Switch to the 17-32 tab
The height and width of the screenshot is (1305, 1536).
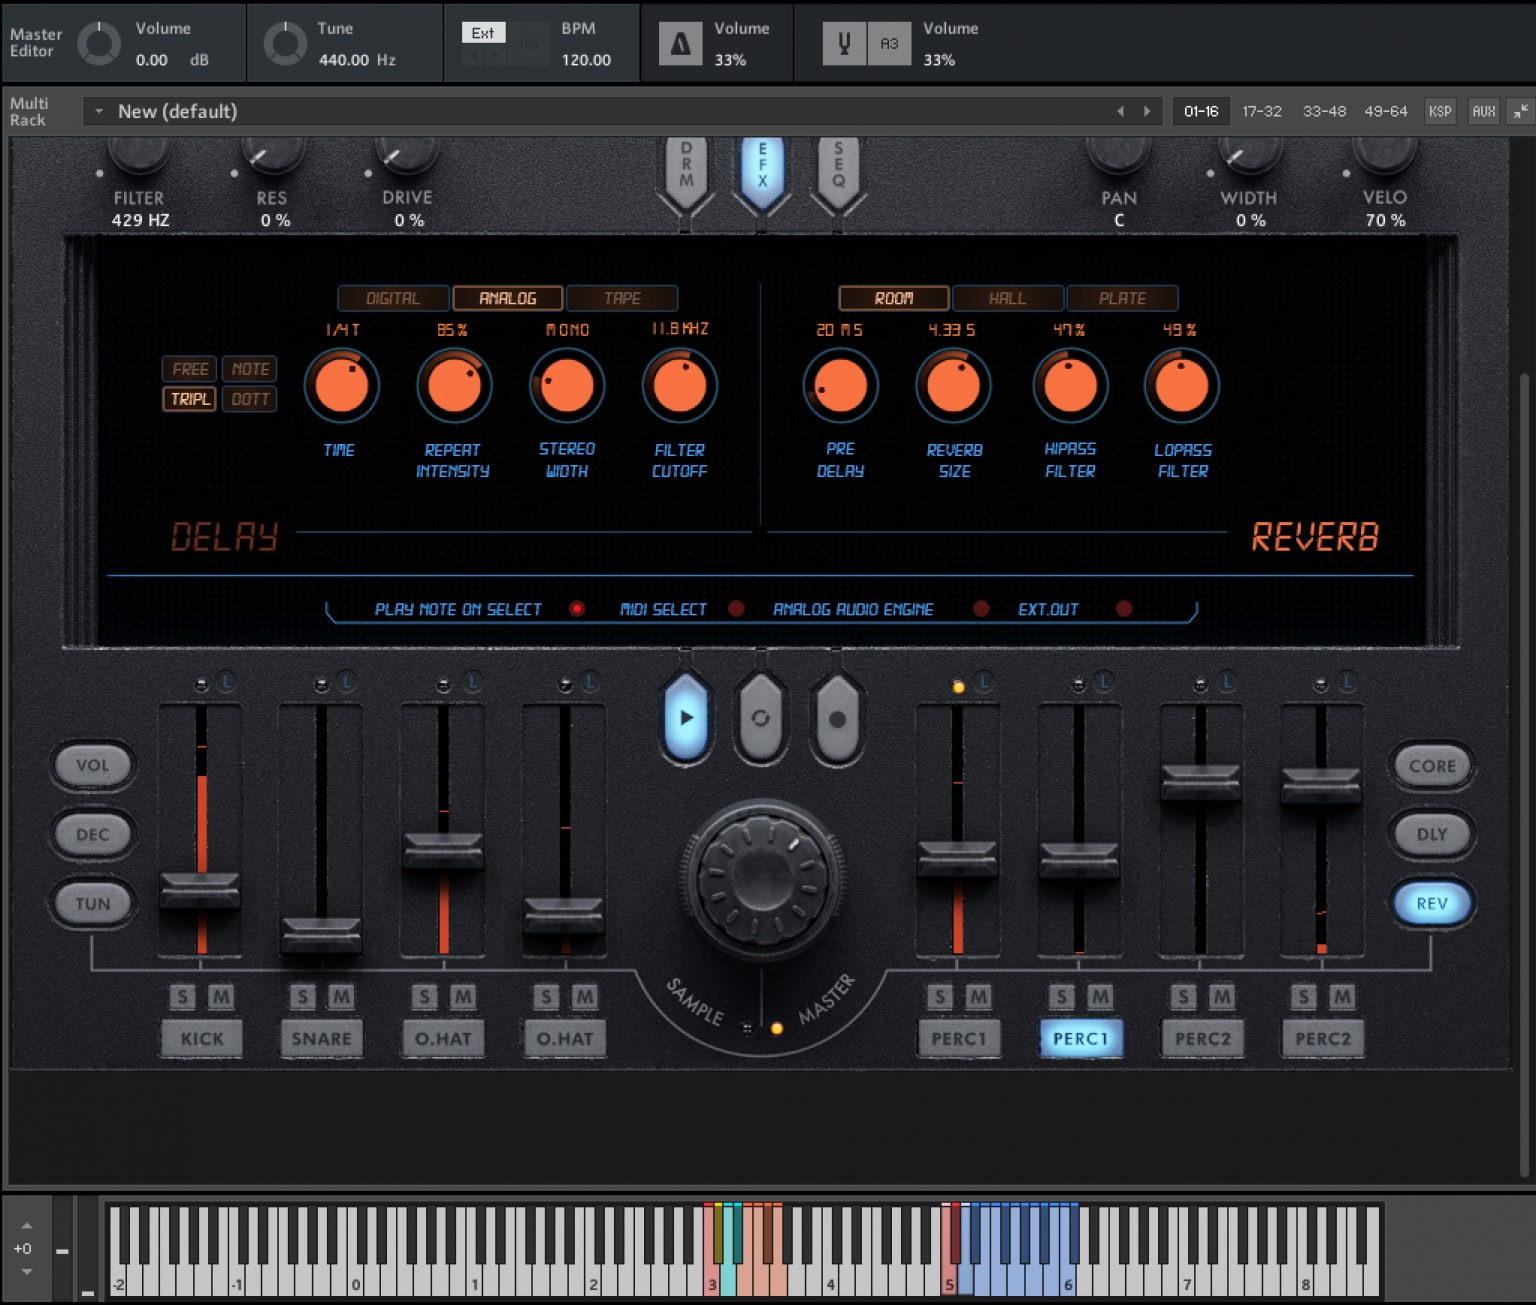pyautogui.click(x=1261, y=111)
